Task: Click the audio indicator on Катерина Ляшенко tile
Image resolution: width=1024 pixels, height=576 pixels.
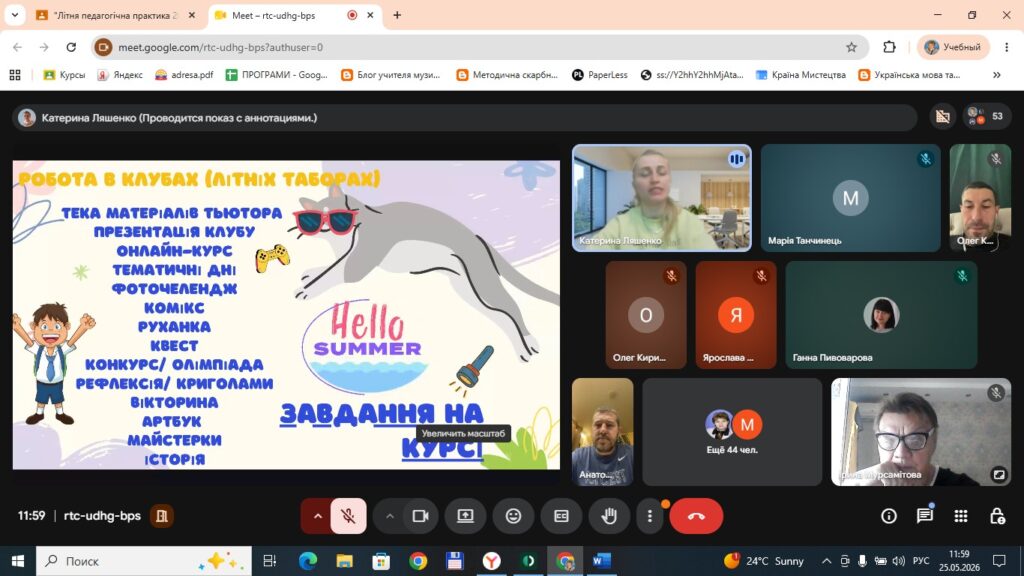Action: tap(736, 159)
